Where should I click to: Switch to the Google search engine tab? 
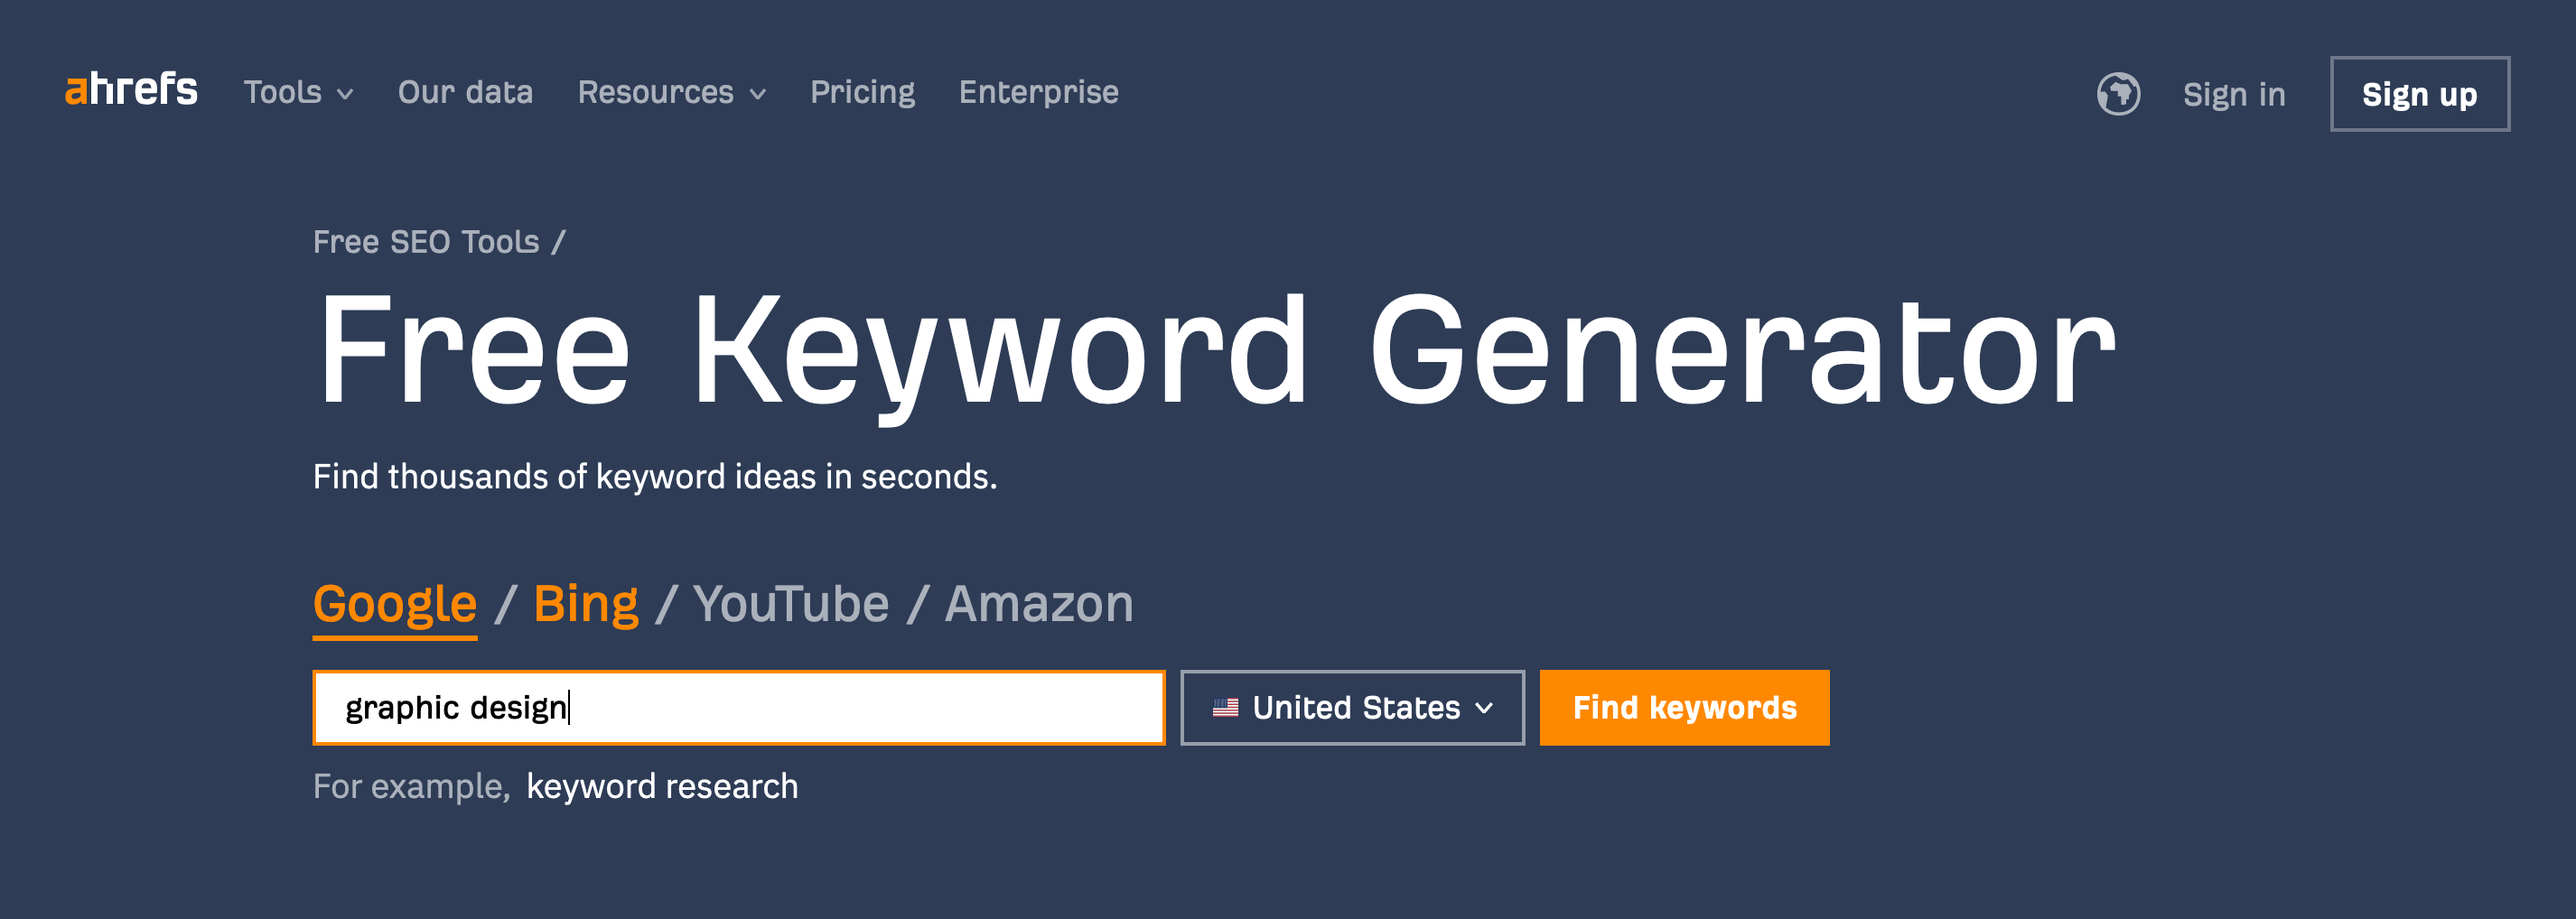(395, 605)
